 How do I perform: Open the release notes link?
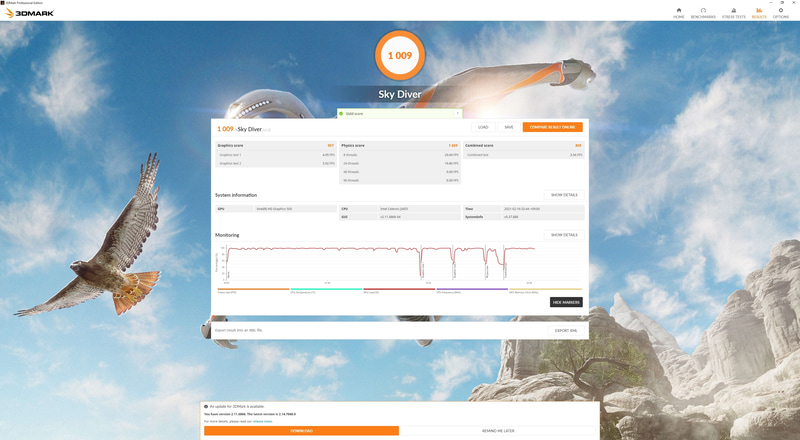pos(262,421)
